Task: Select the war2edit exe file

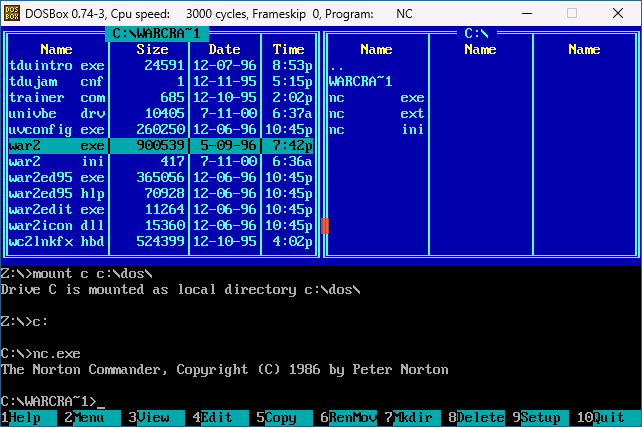Action: 161,209
